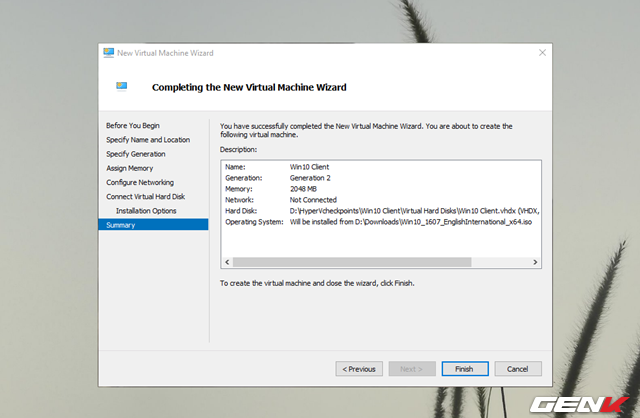Click the 'Memory:' label in description
This screenshot has width=640, height=418.
pos(239,189)
